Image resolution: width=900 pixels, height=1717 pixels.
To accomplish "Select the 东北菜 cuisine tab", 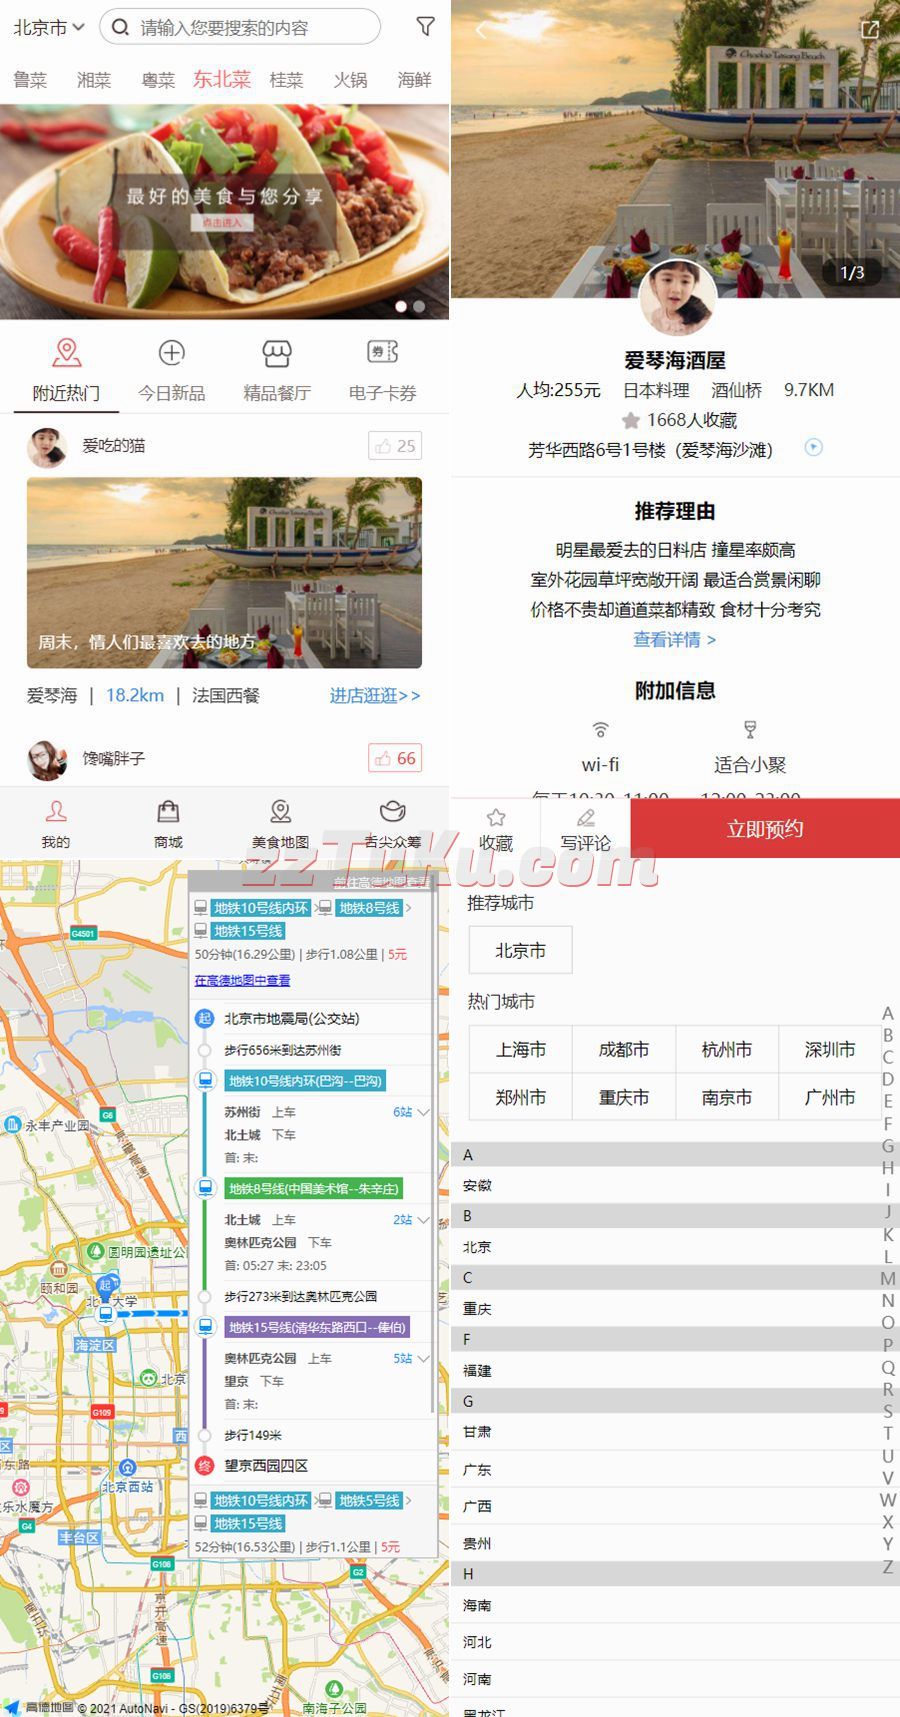I will [x=222, y=80].
